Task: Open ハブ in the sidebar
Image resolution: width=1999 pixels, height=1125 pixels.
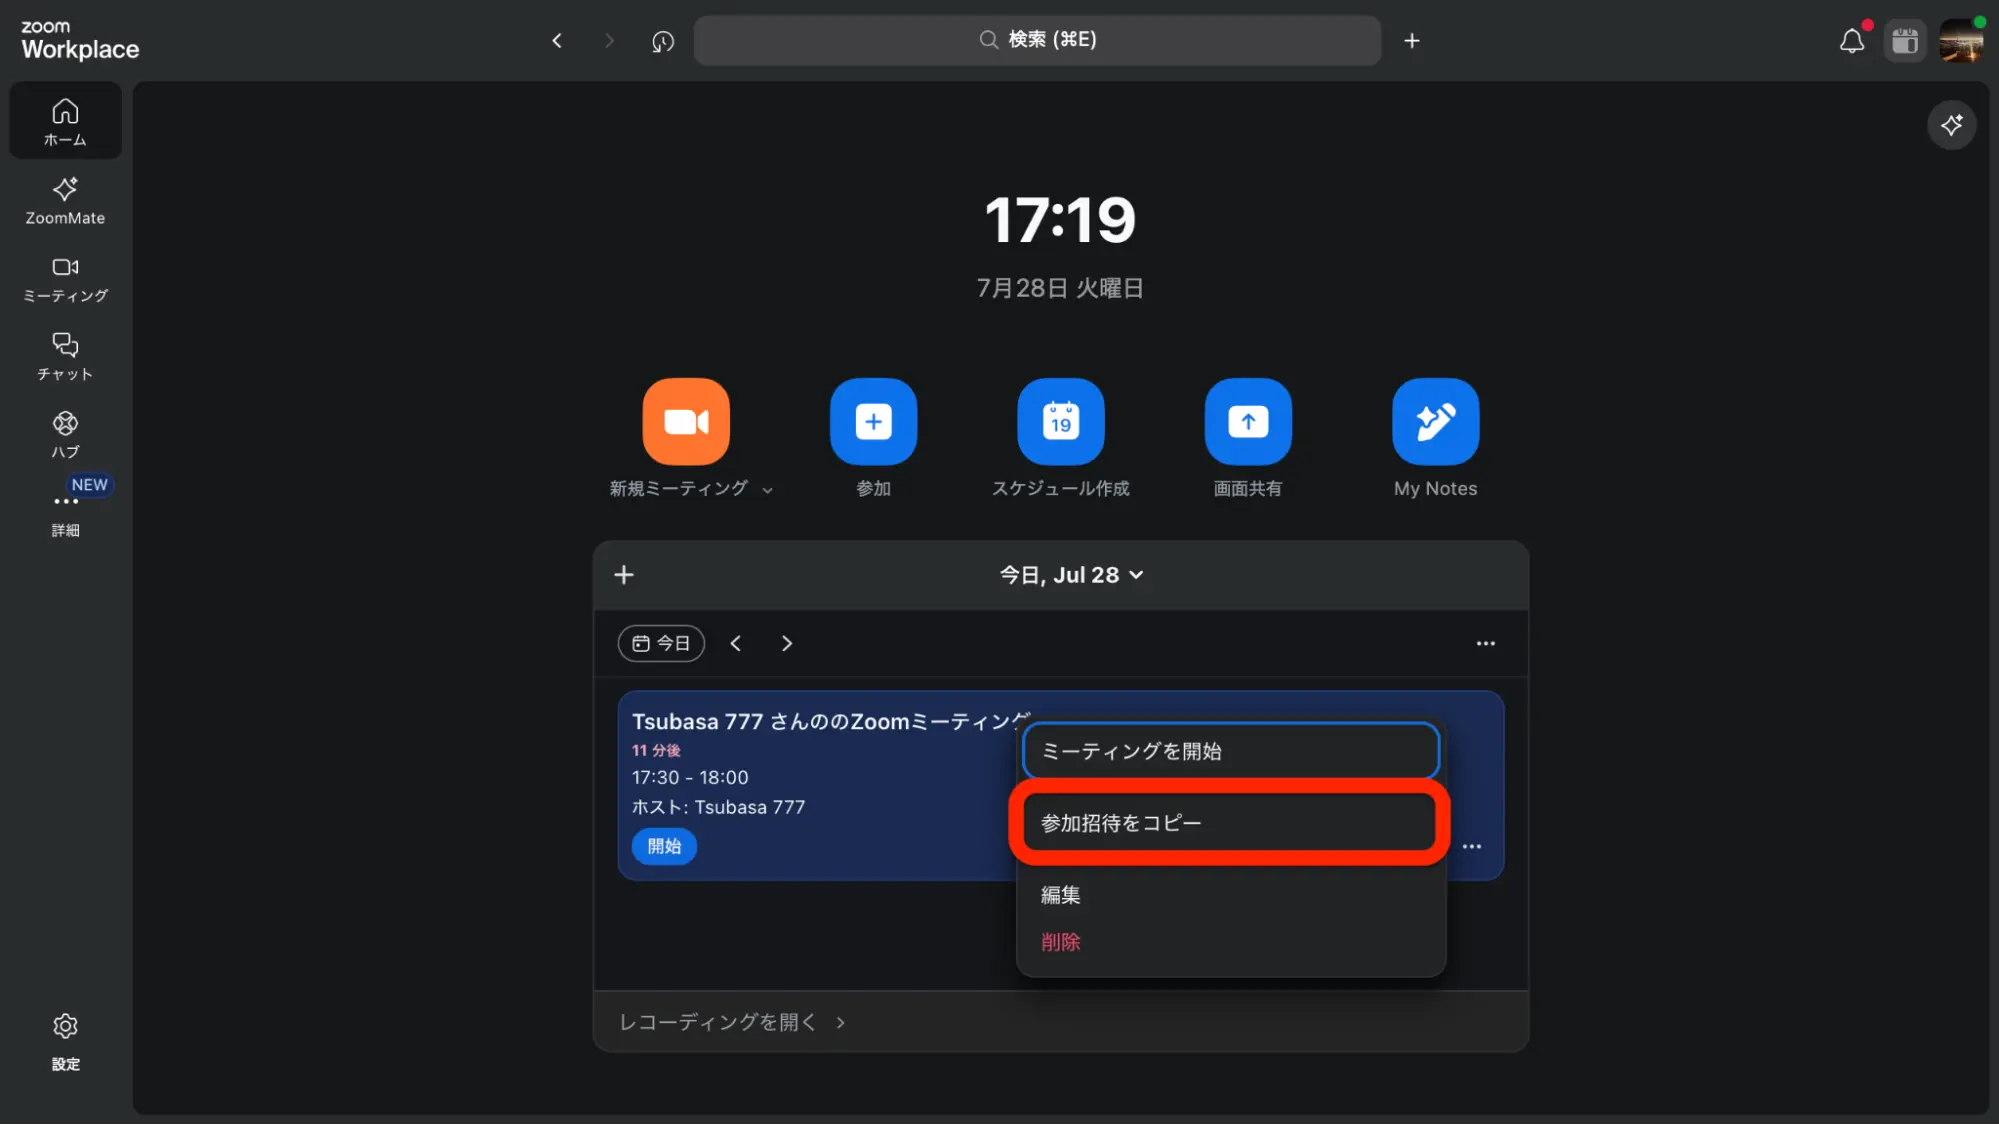Action: point(65,435)
